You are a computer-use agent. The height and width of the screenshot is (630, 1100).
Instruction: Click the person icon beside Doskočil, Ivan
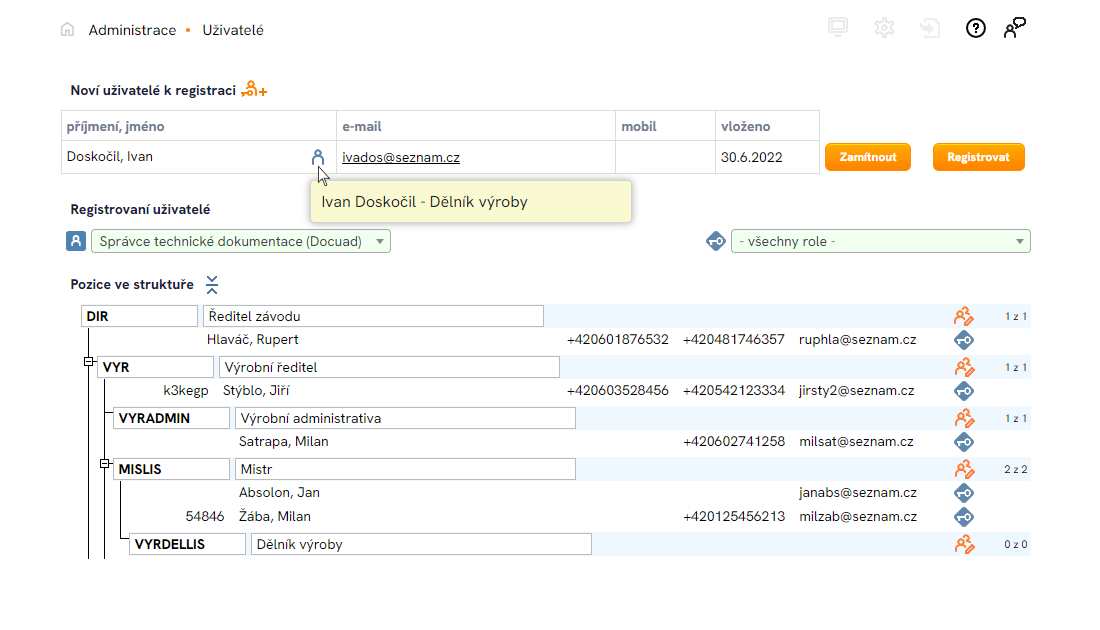point(318,157)
